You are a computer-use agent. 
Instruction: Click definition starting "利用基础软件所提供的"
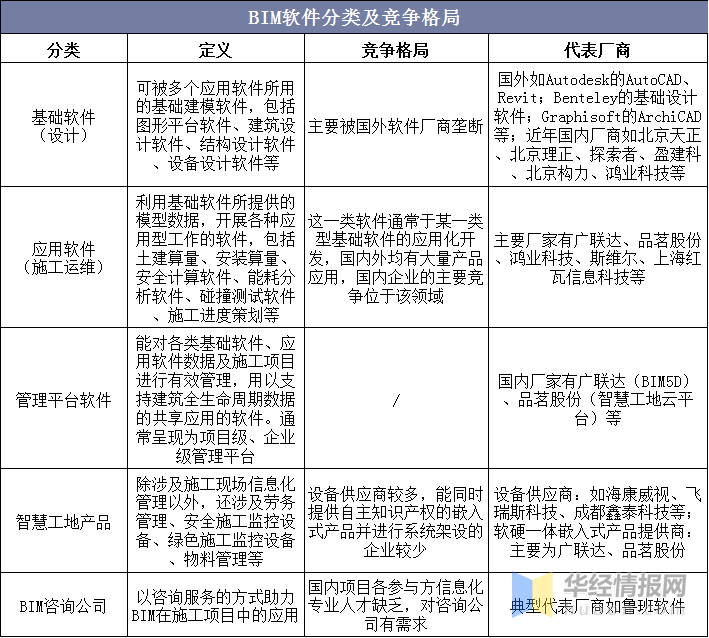pos(216,258)
